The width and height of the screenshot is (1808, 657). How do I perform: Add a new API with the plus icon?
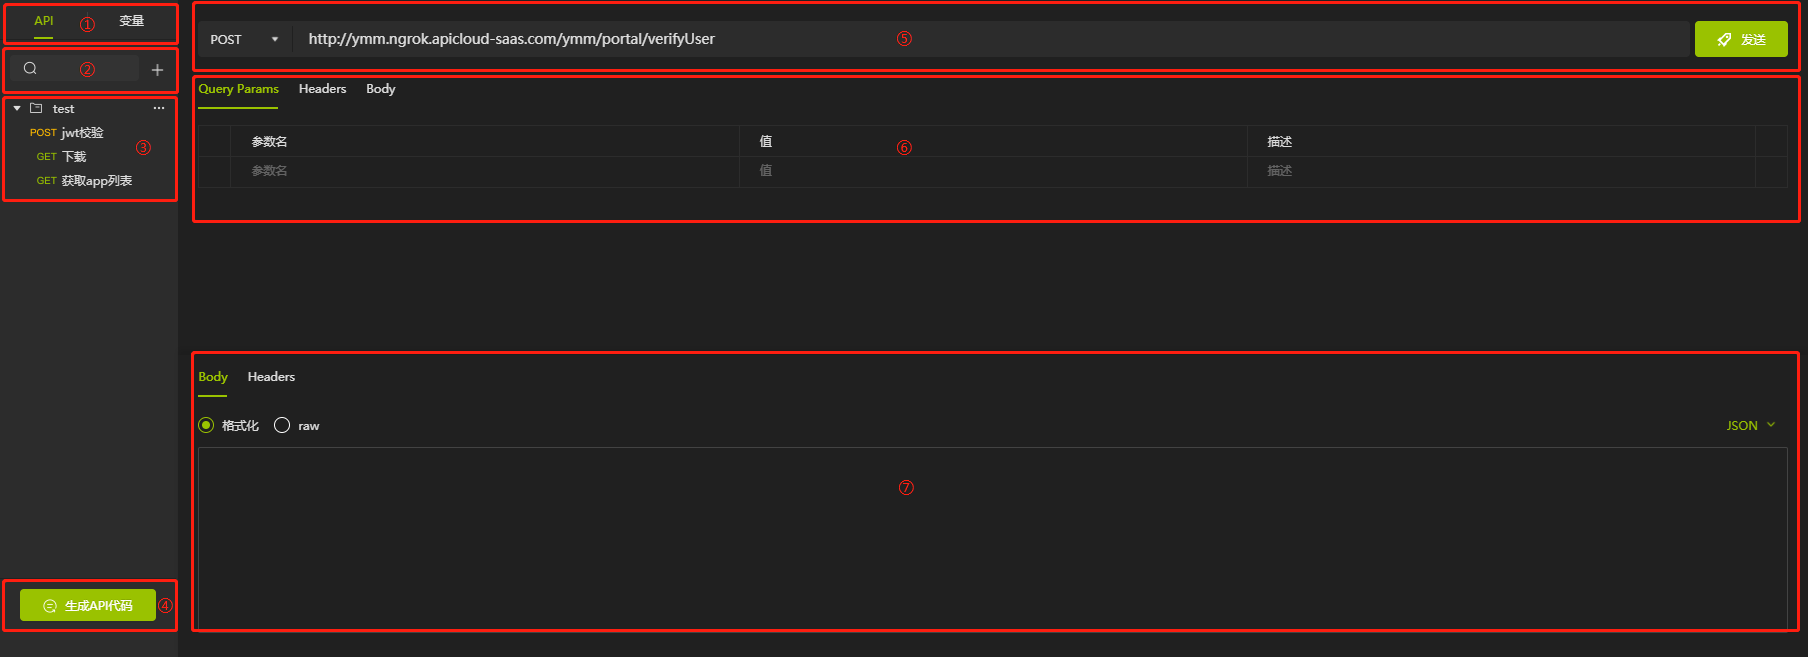[x=157, y=70]
